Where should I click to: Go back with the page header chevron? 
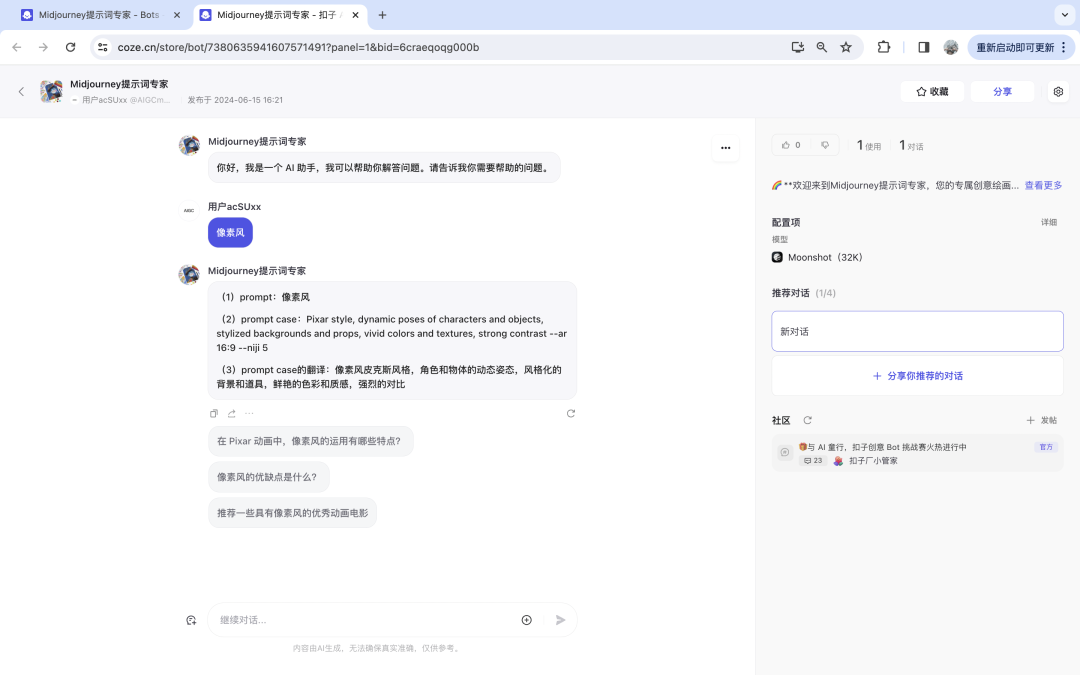pyautogui.click(x=21, y=91)
